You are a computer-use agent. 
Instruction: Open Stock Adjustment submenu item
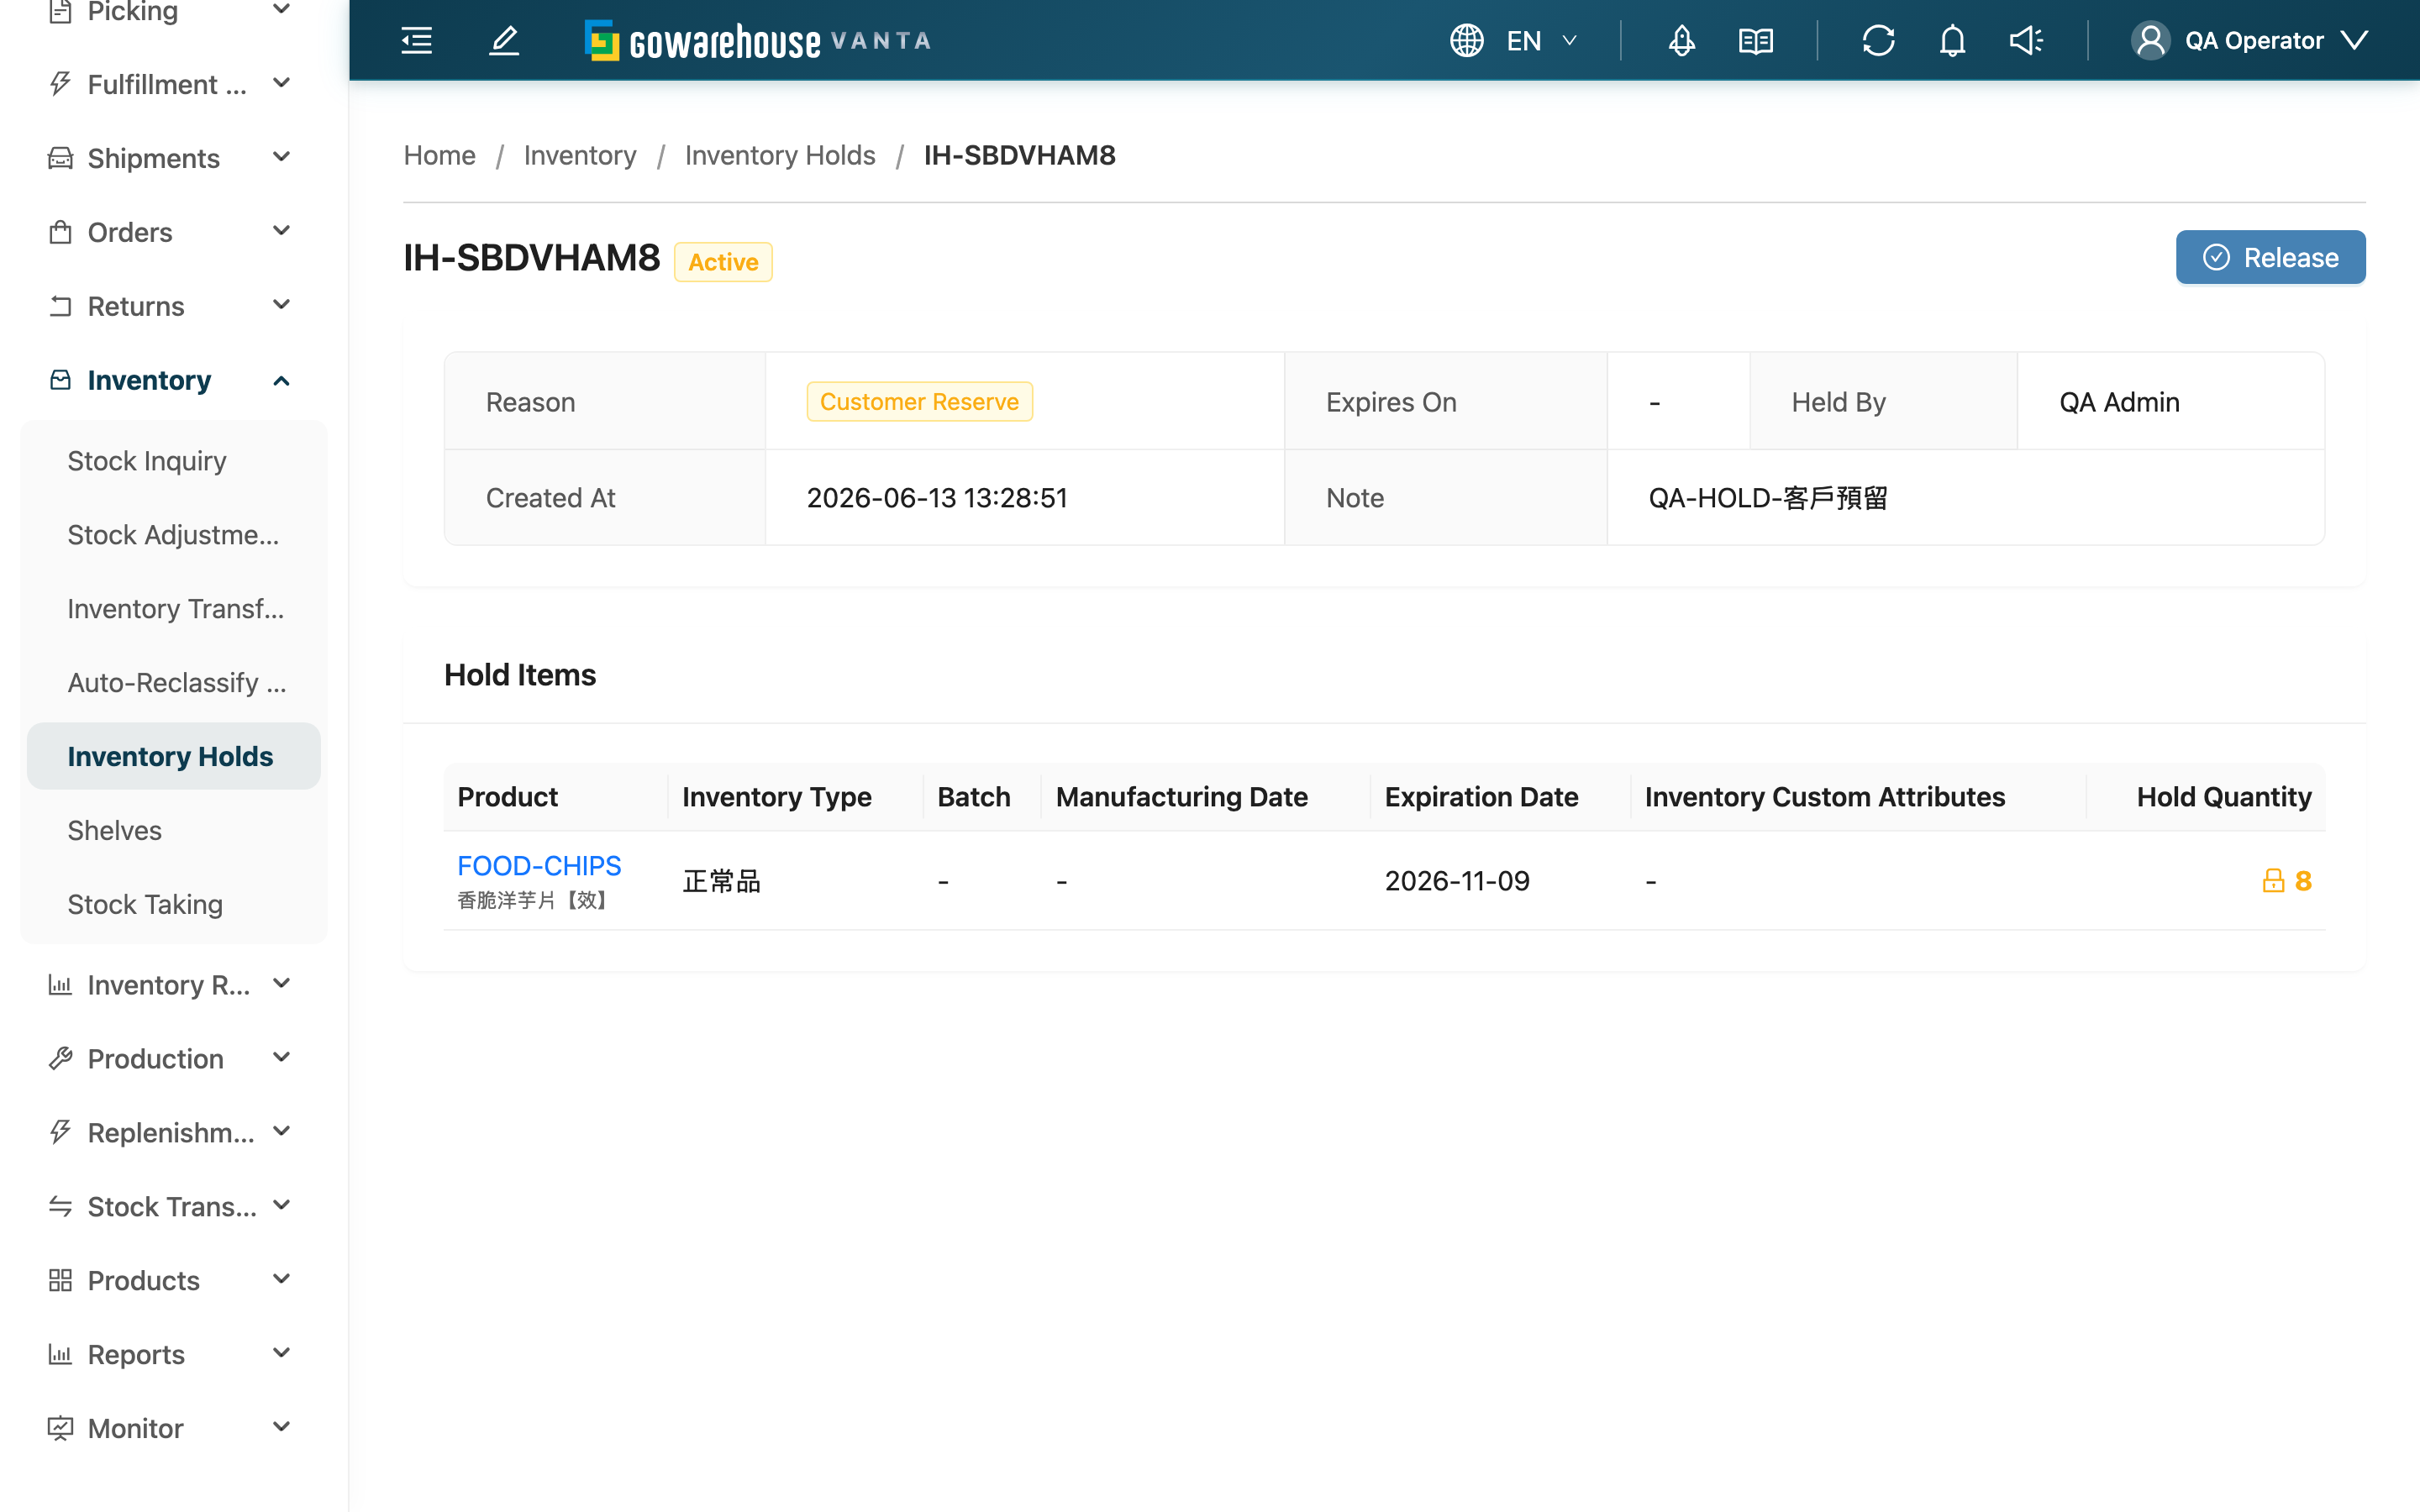click(174, 535)
